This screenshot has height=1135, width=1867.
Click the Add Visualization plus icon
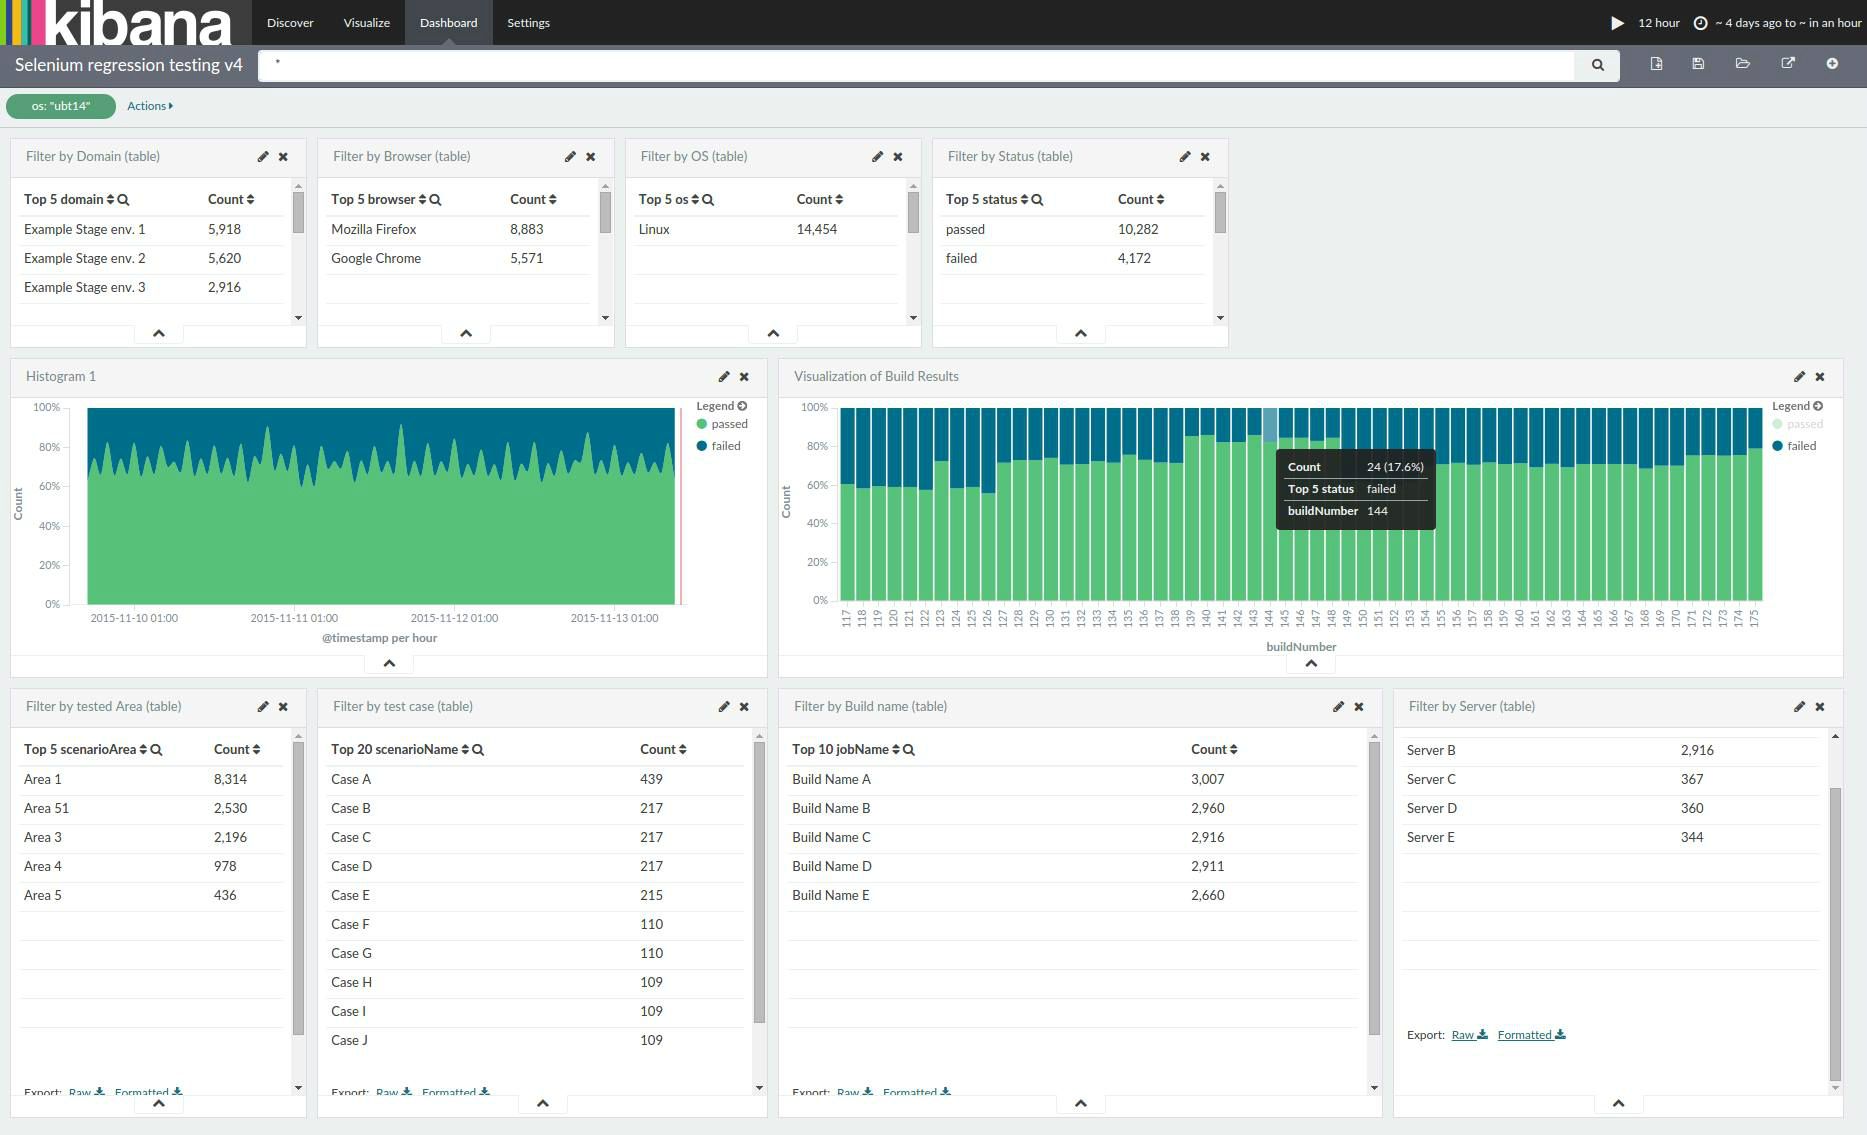click(1832, 63)
